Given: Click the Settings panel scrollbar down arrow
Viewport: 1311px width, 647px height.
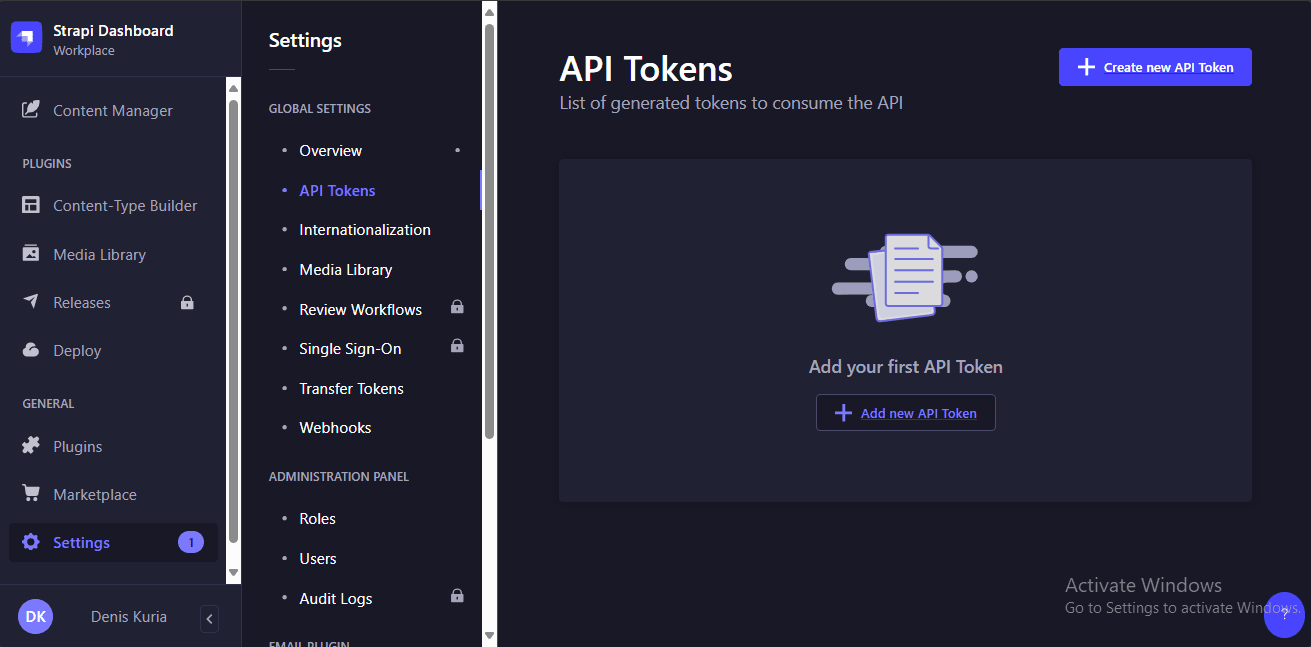Looking at the screenshot, I should coord(489,635).
